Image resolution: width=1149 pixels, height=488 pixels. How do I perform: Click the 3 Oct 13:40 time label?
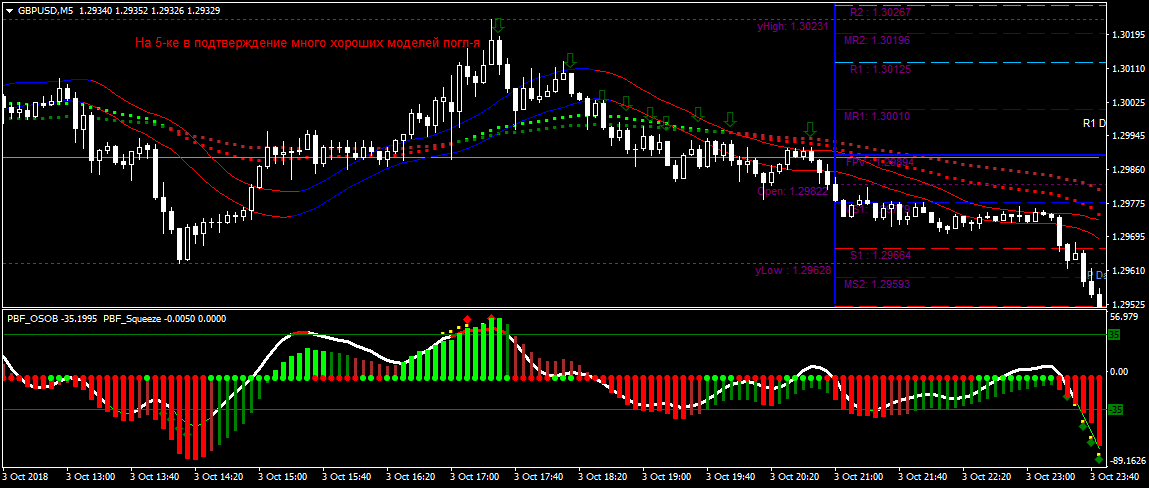155,476
